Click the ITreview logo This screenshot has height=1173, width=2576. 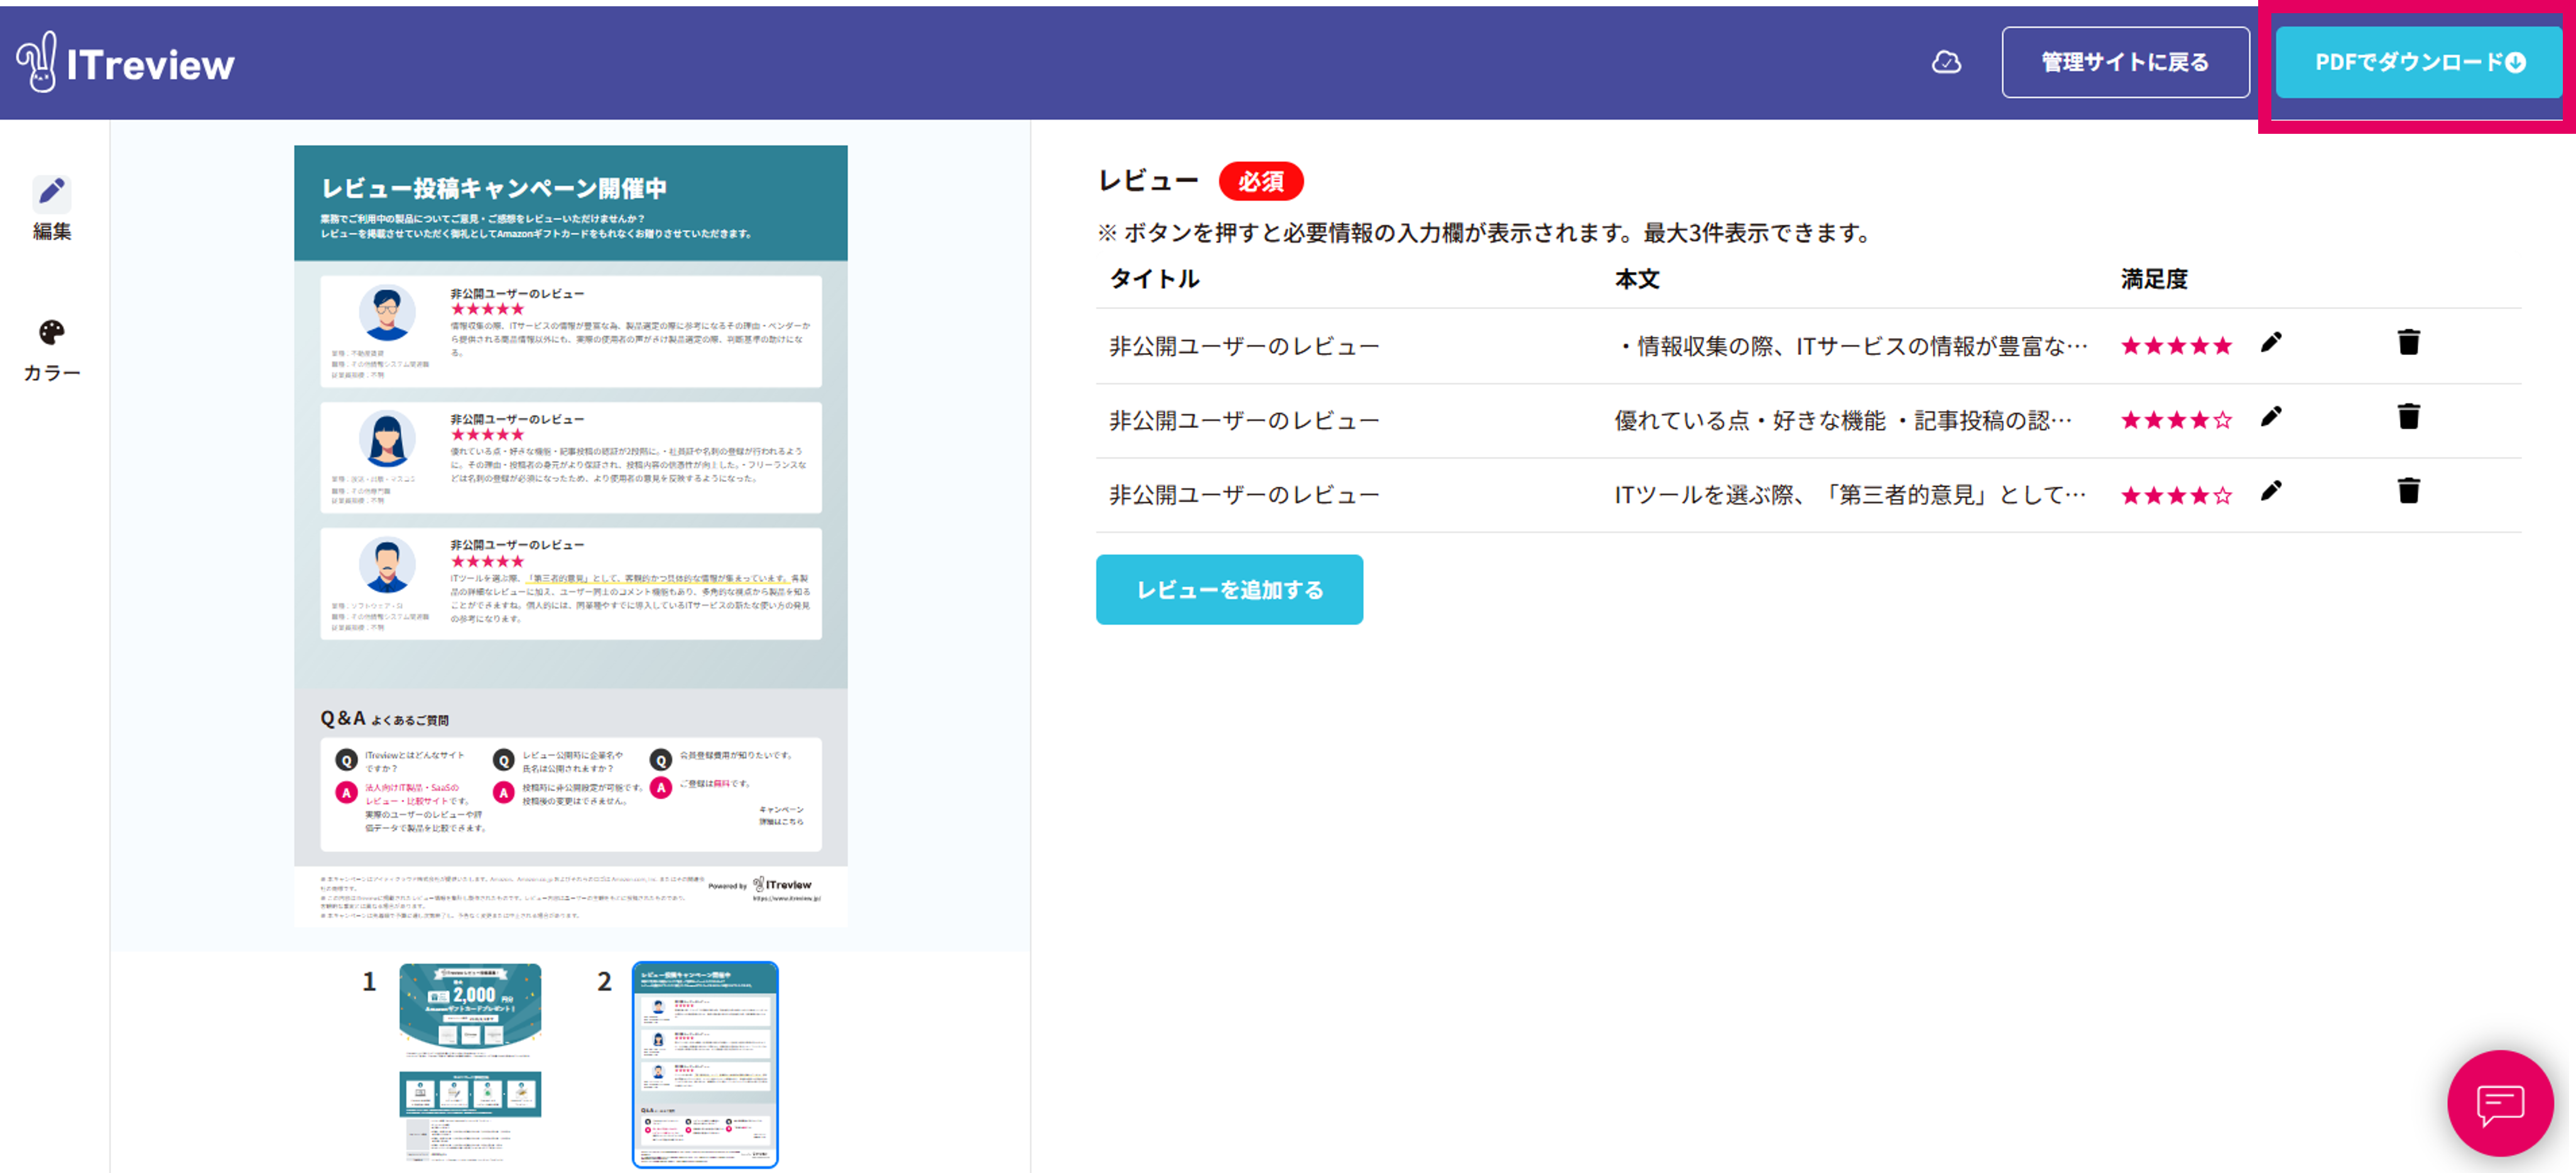126,63
